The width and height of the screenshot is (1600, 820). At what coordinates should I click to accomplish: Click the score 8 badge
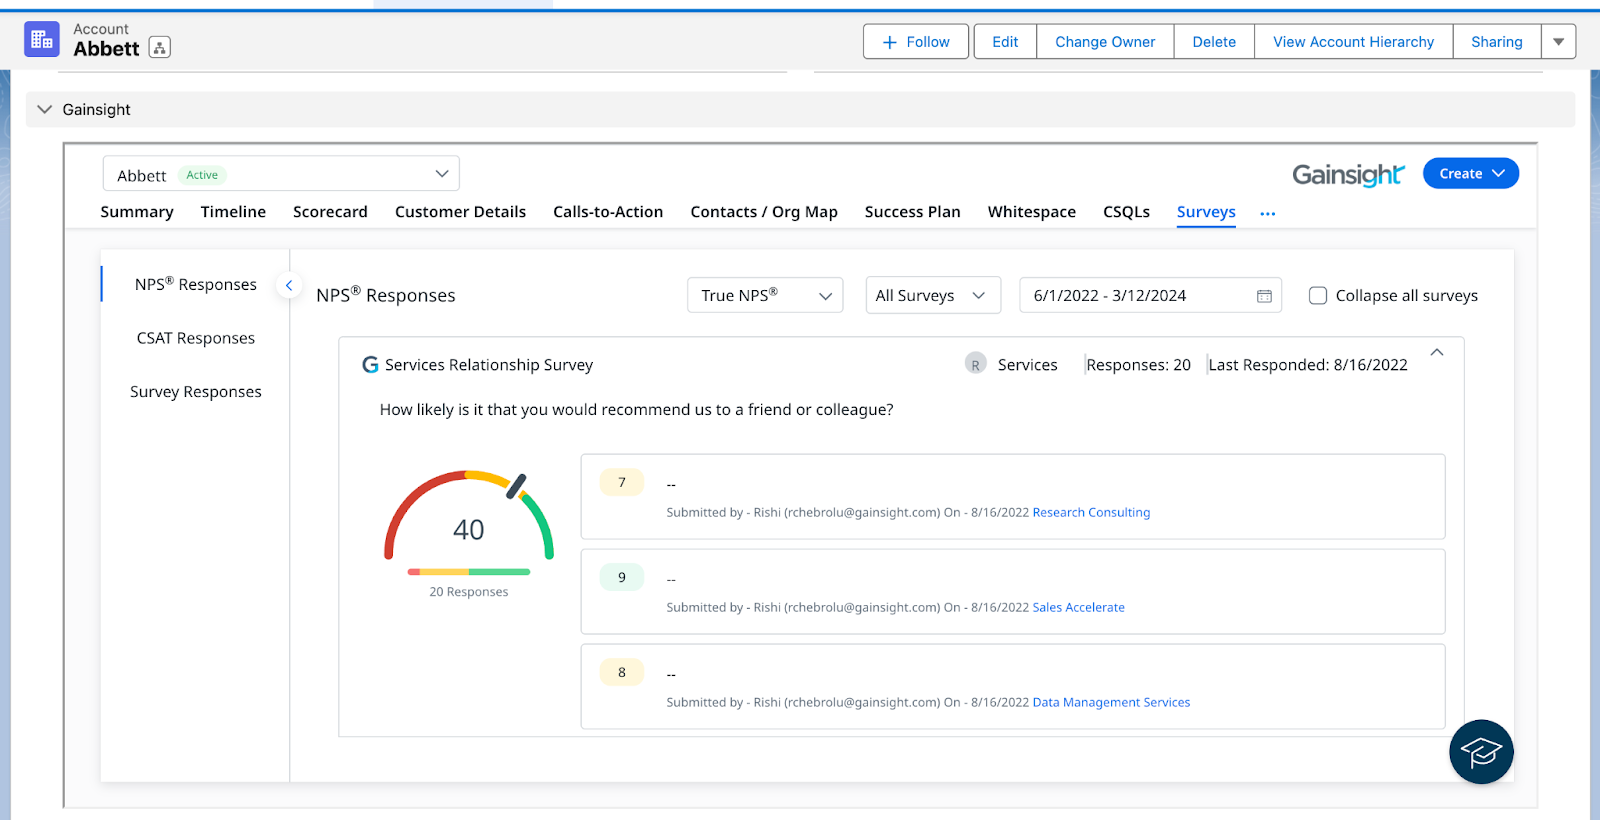[622, 673]
